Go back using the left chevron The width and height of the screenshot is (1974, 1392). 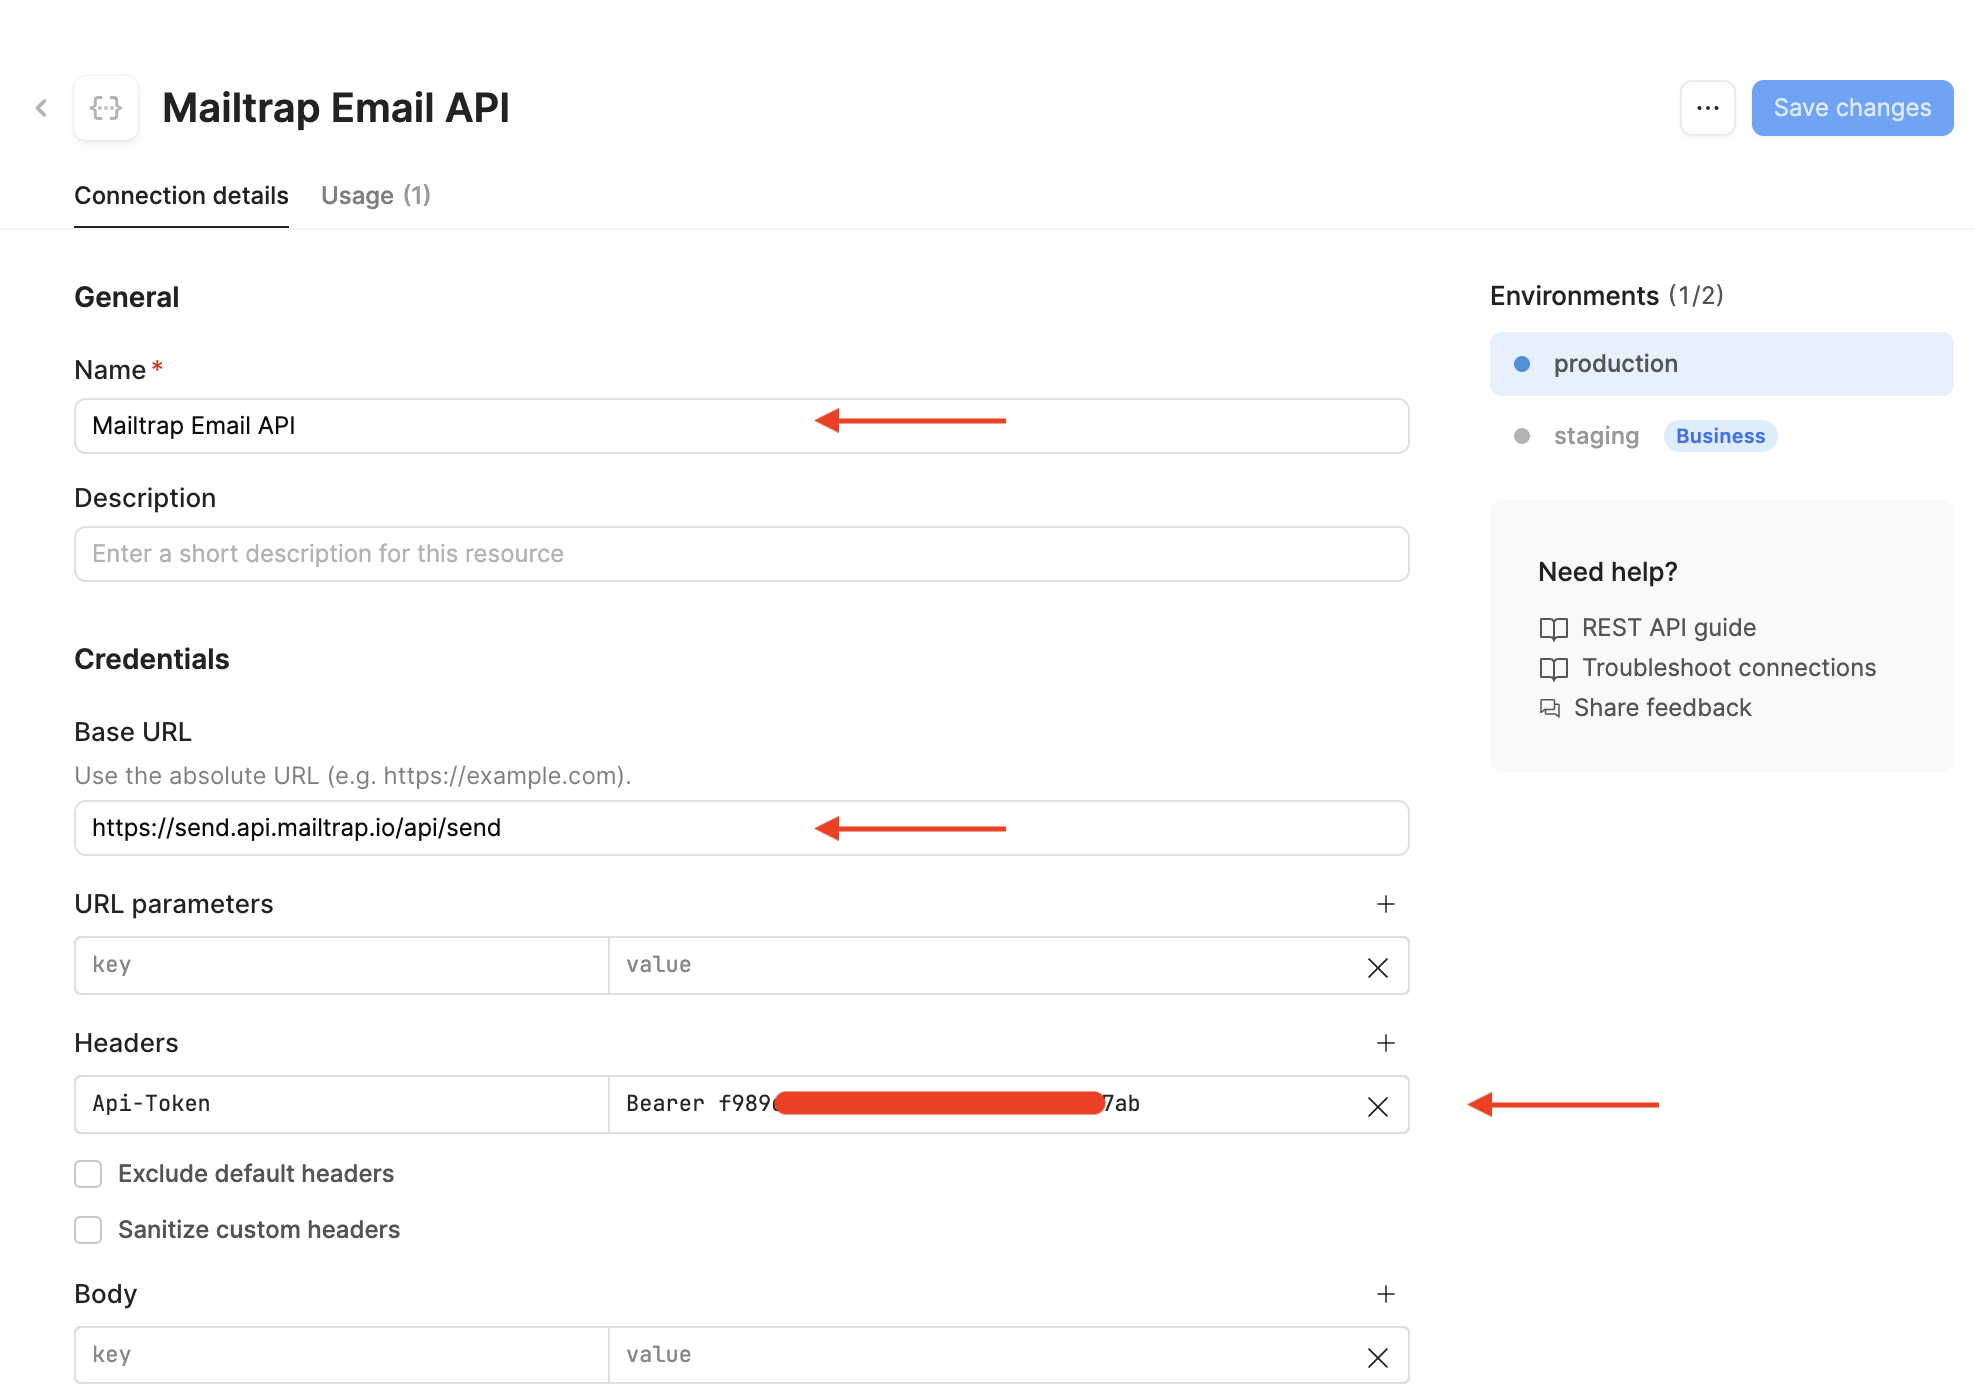point(41,108)
